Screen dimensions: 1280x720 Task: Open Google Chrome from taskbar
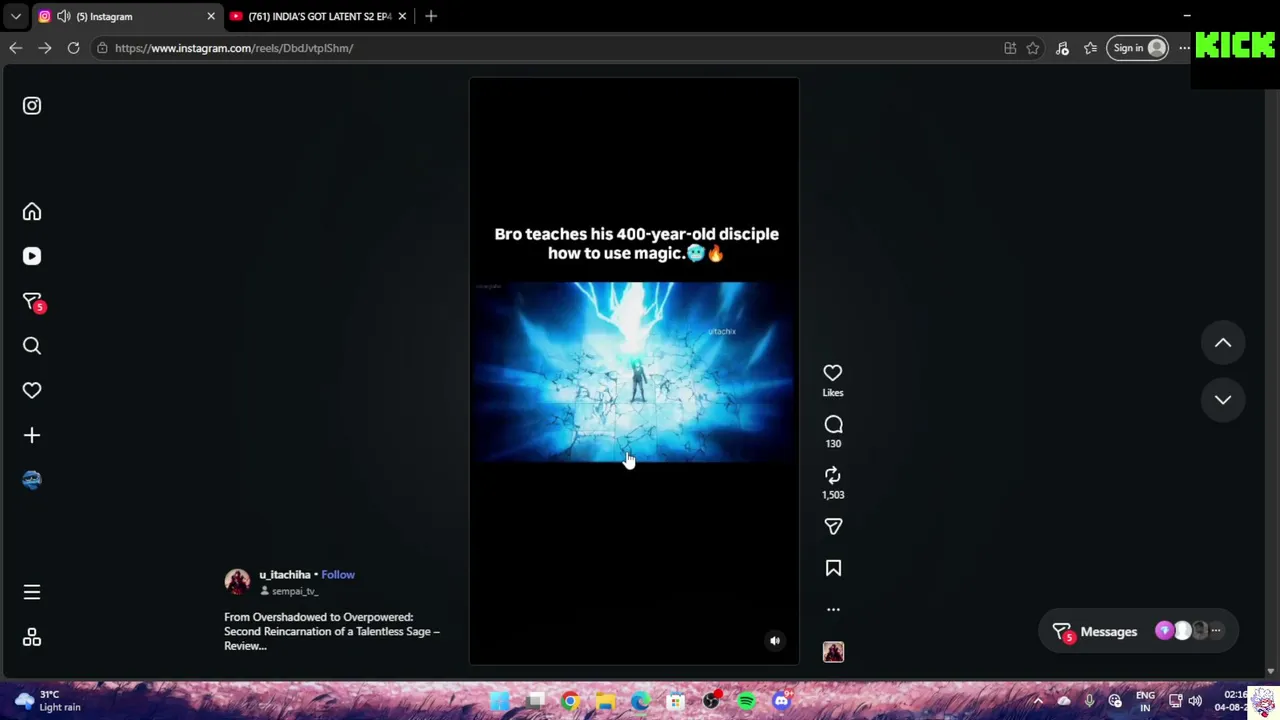(x=570, y=701)
